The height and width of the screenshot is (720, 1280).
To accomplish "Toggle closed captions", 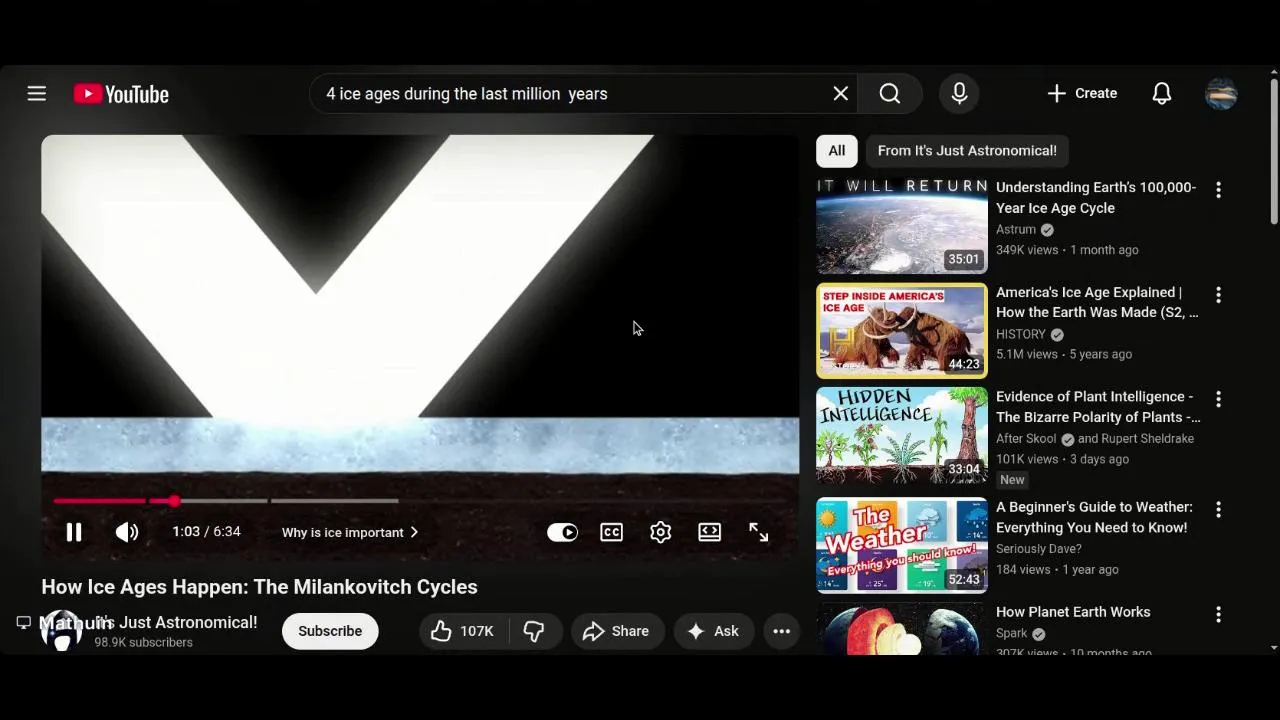I will 611,532.
